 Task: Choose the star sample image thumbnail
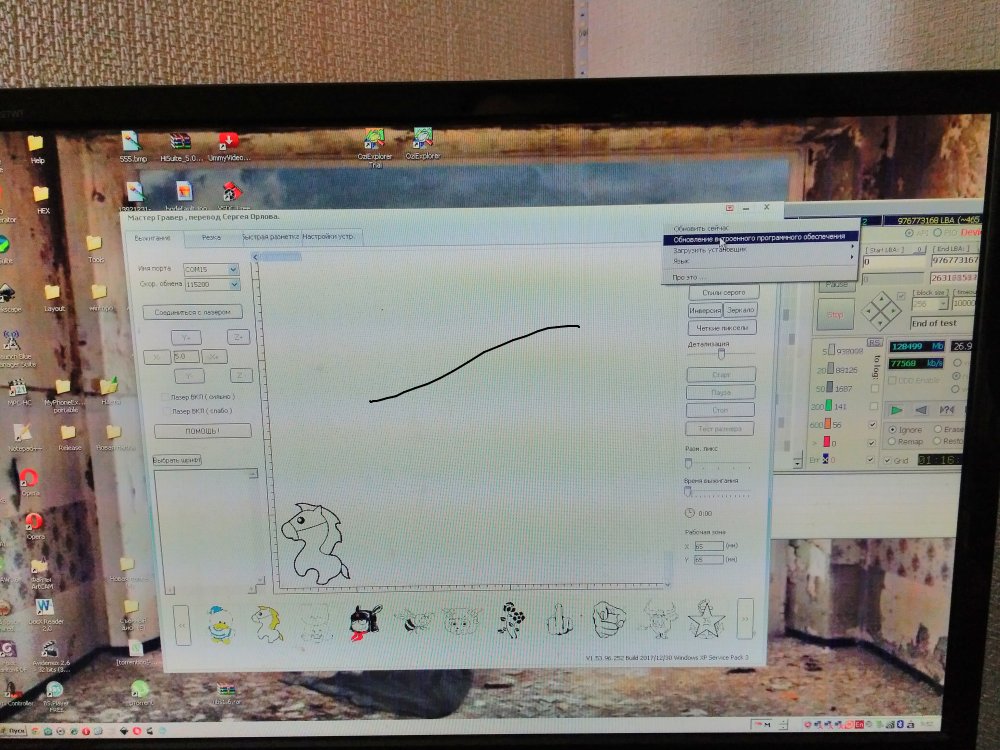pos(707,618)
